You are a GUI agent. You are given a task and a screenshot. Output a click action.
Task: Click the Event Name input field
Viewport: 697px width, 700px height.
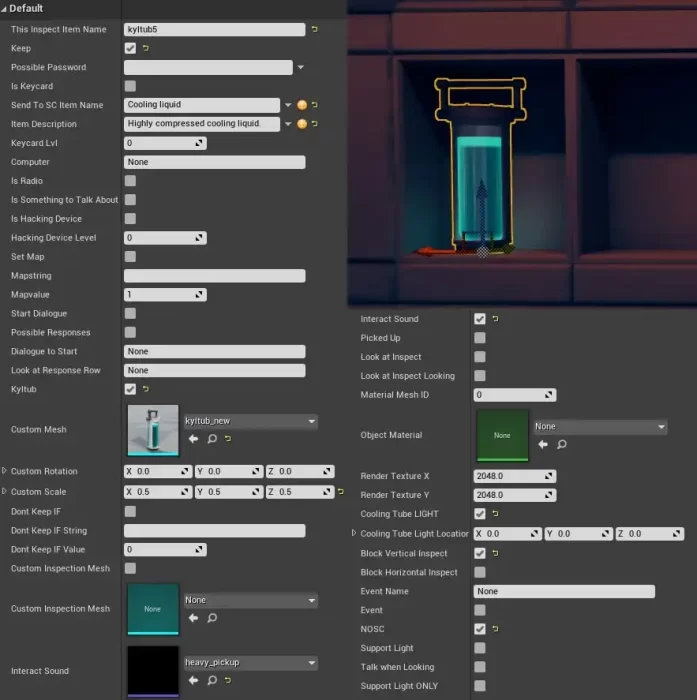[x=564, y=591]
